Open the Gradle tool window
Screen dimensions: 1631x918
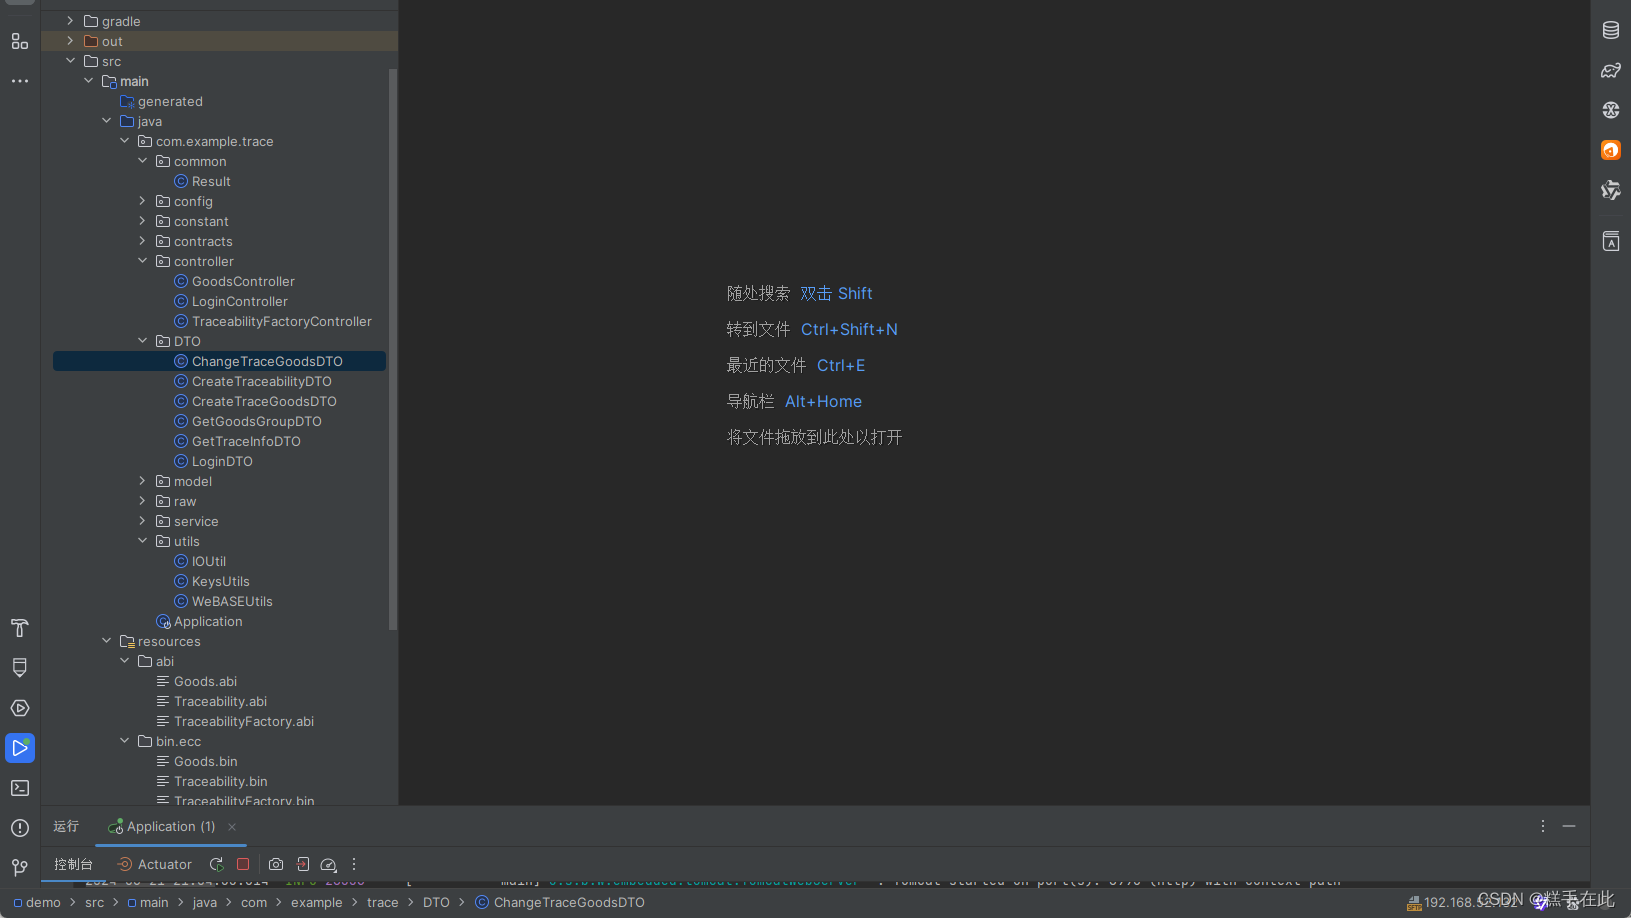(x=1611, y=70)
